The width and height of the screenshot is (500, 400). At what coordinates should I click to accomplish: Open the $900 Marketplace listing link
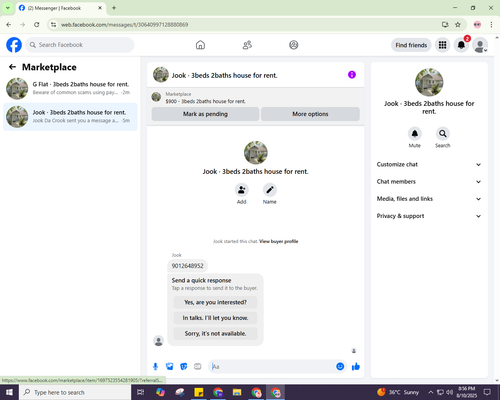click(205, 101)
